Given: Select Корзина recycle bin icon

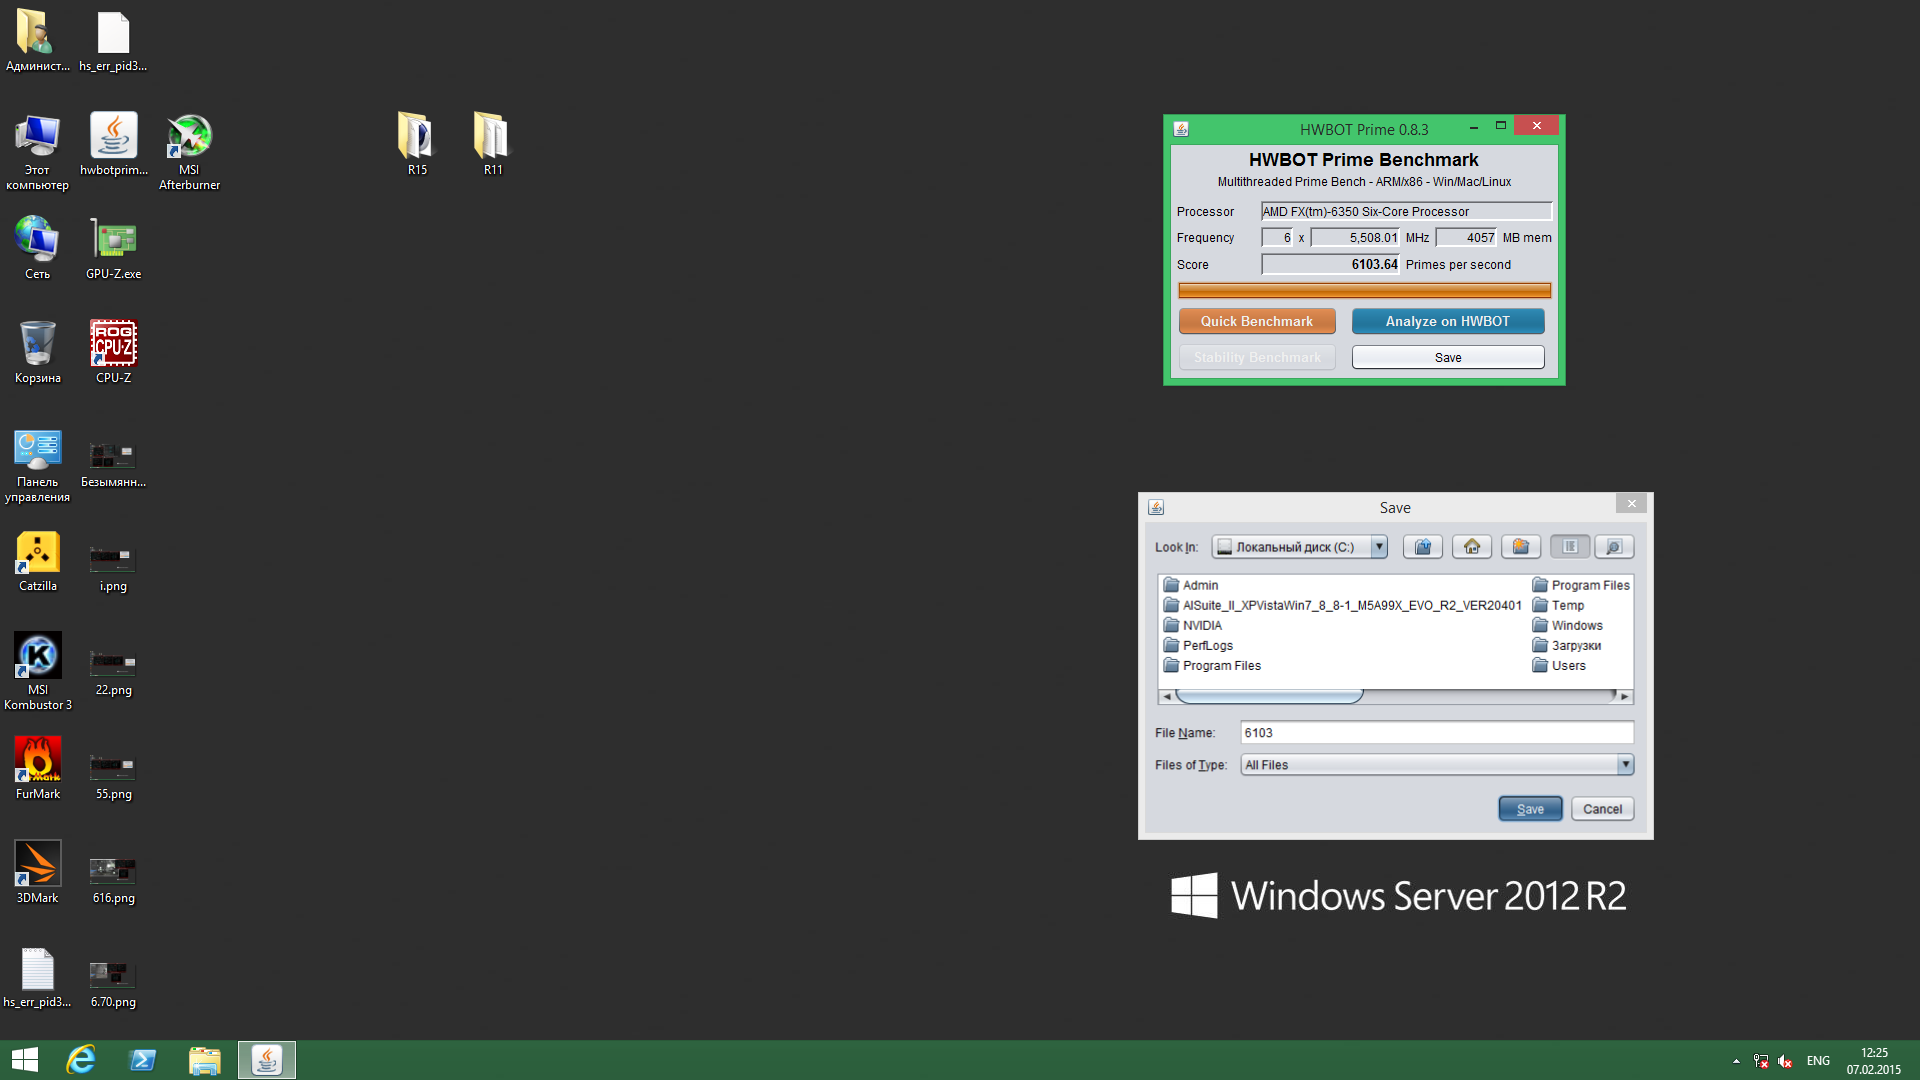Looking at the screenshot, I should [37, 353].
